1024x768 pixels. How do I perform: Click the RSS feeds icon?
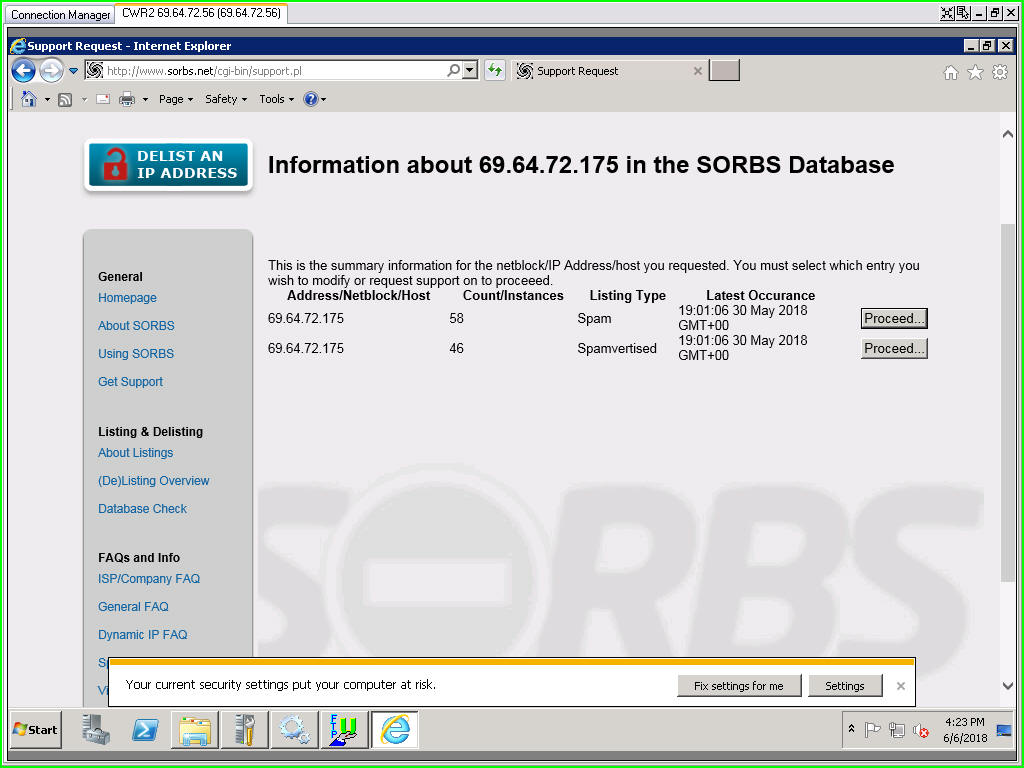[65, 99]
